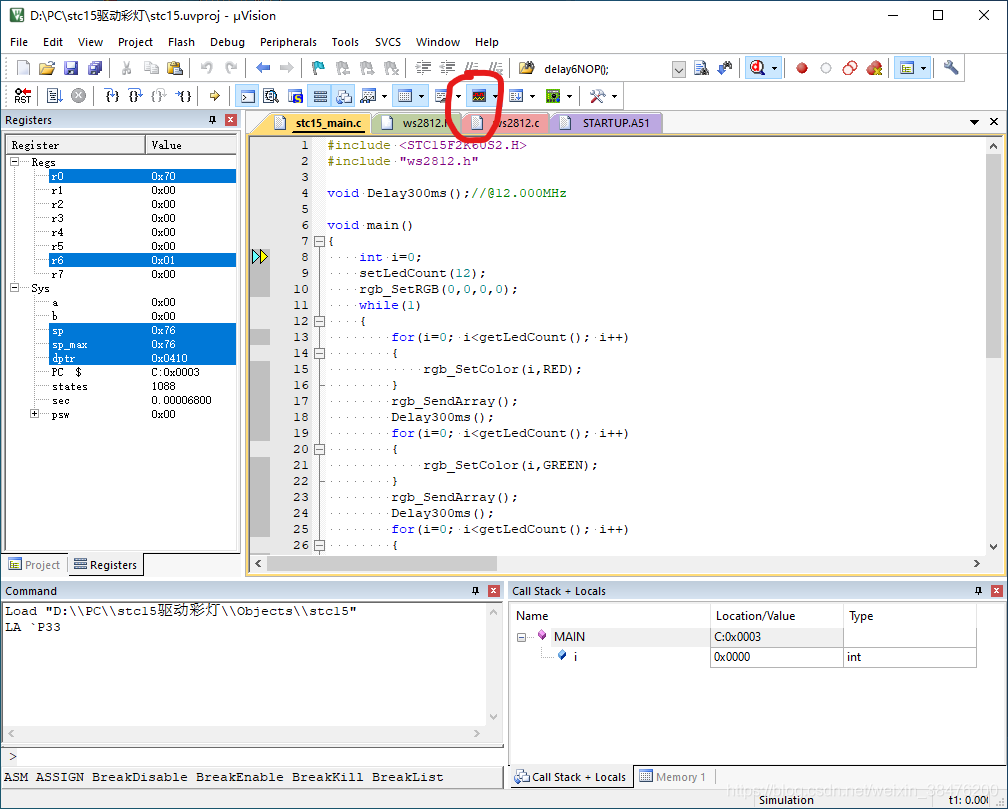Image resolution: width=1008 pixels, height=809 pixels.
Task: Reset the CPU with RST button
Action: (x=23, y=96)
